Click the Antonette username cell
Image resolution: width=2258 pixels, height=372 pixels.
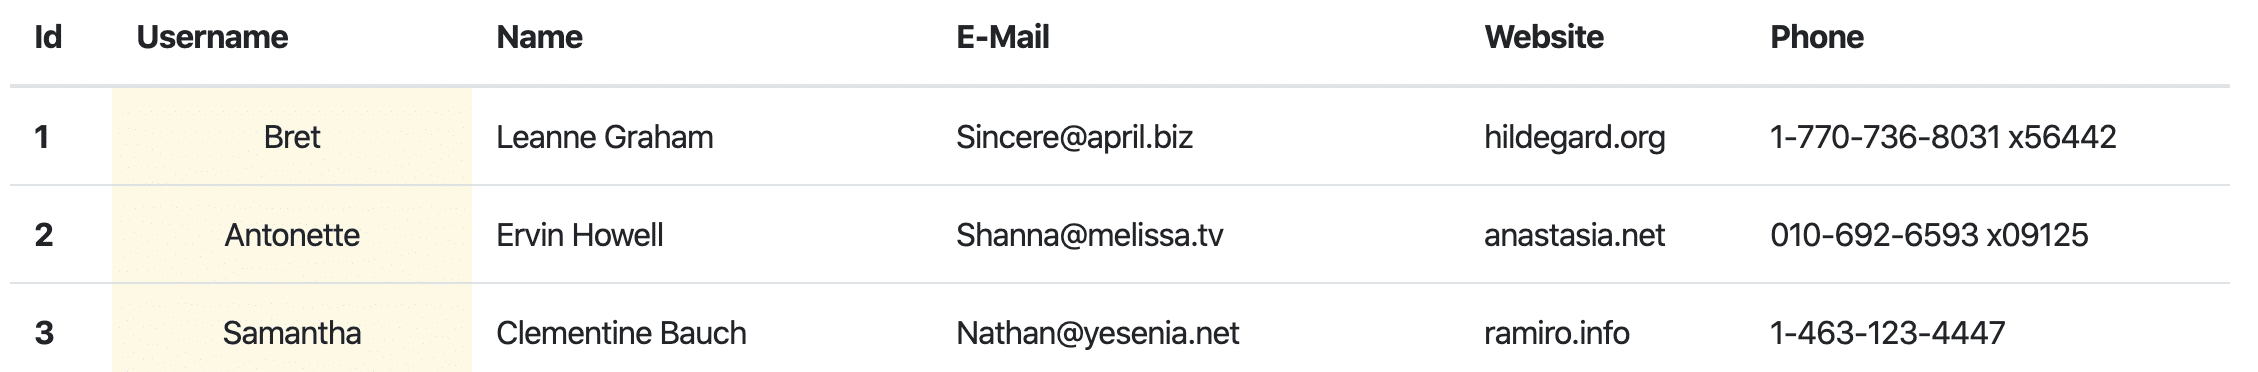coord(292,235)
